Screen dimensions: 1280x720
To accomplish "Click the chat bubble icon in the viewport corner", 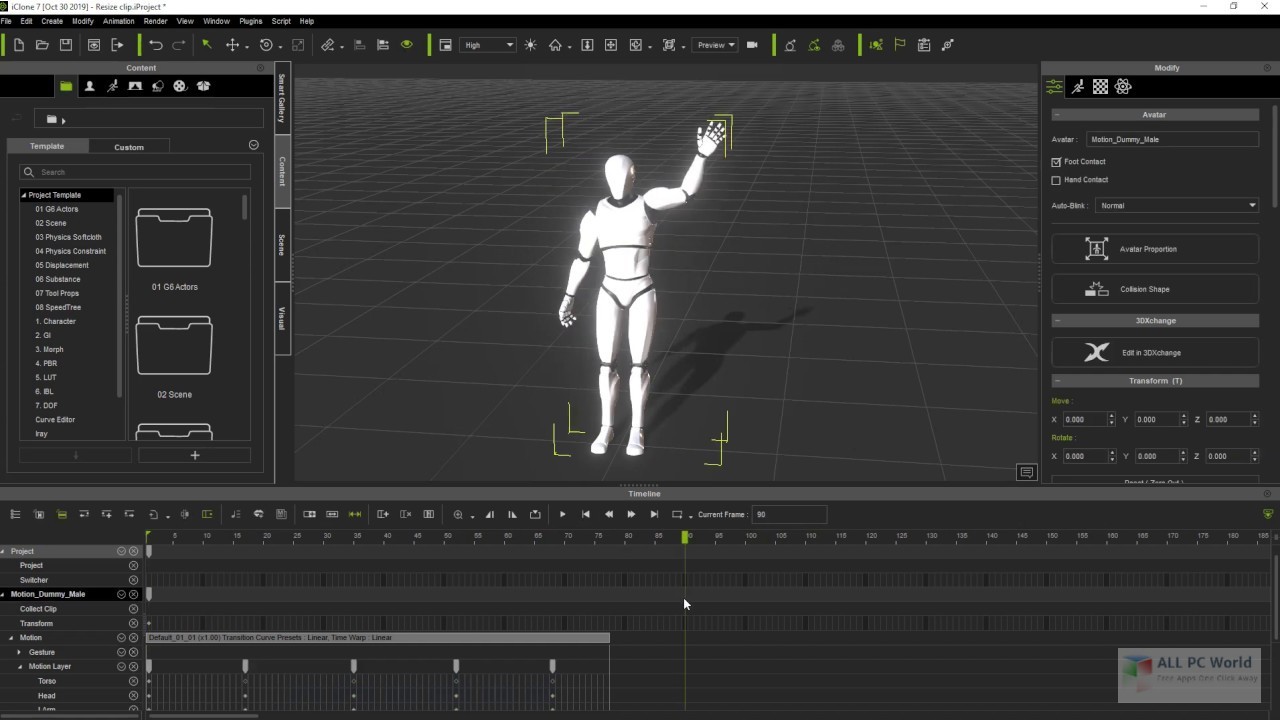I will pos(1026,472).
